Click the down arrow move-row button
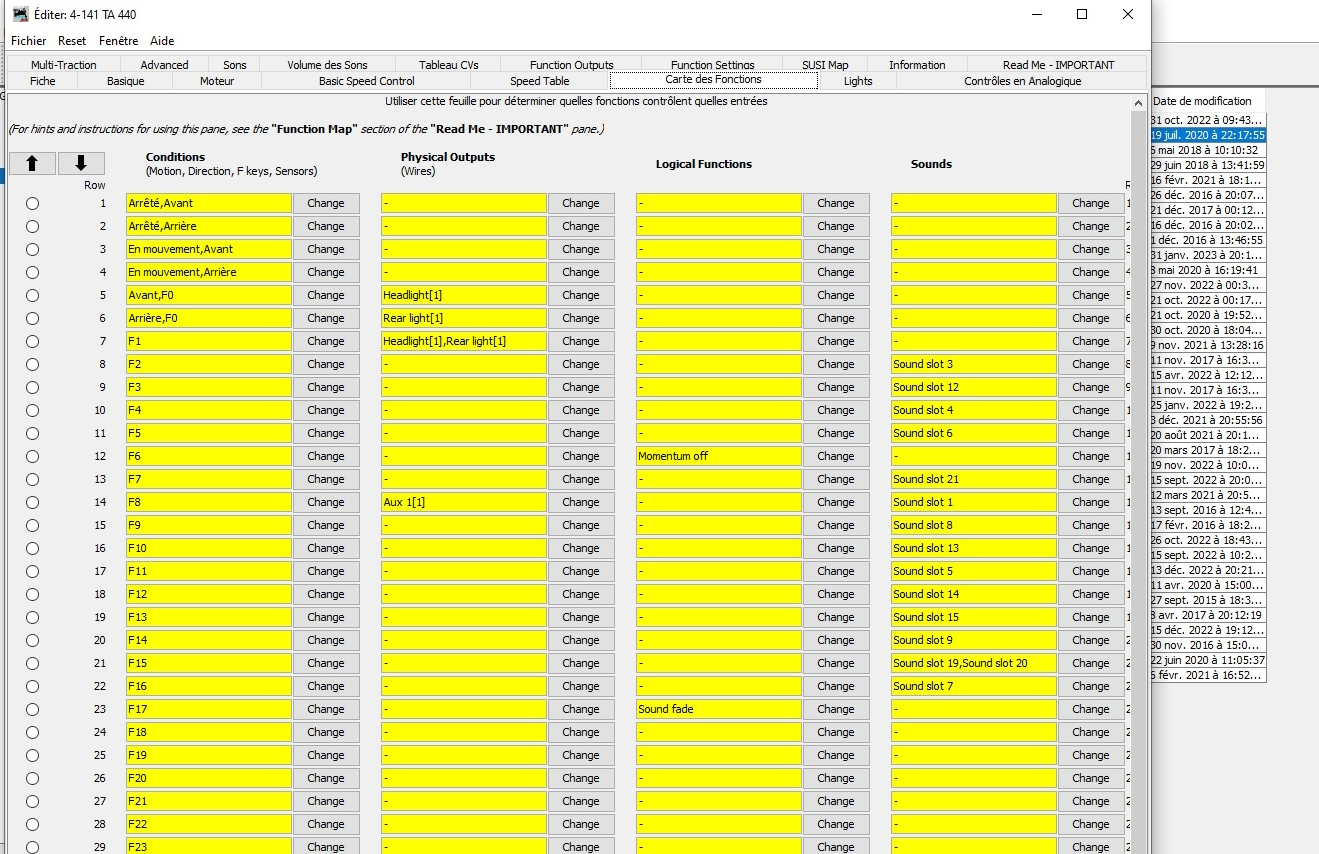 [81, 163]
